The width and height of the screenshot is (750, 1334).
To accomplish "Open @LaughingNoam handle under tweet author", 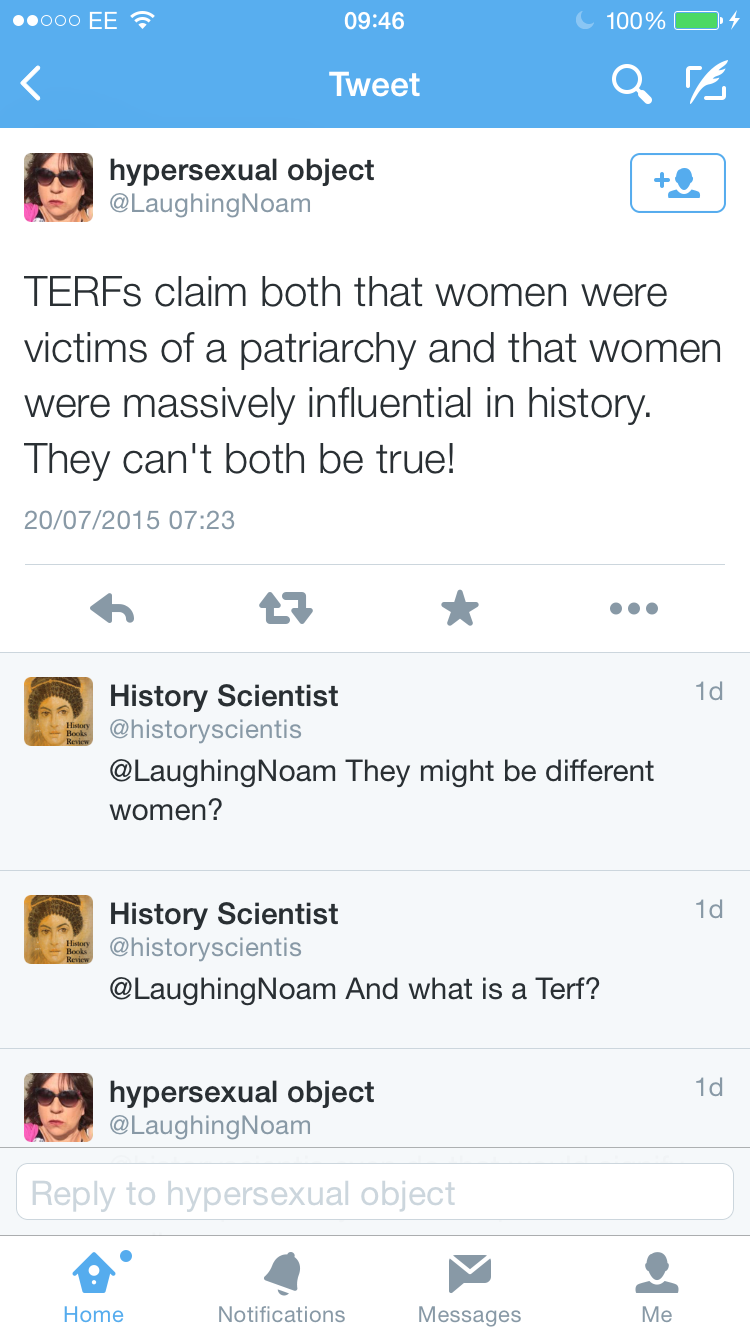I will 210,204.
